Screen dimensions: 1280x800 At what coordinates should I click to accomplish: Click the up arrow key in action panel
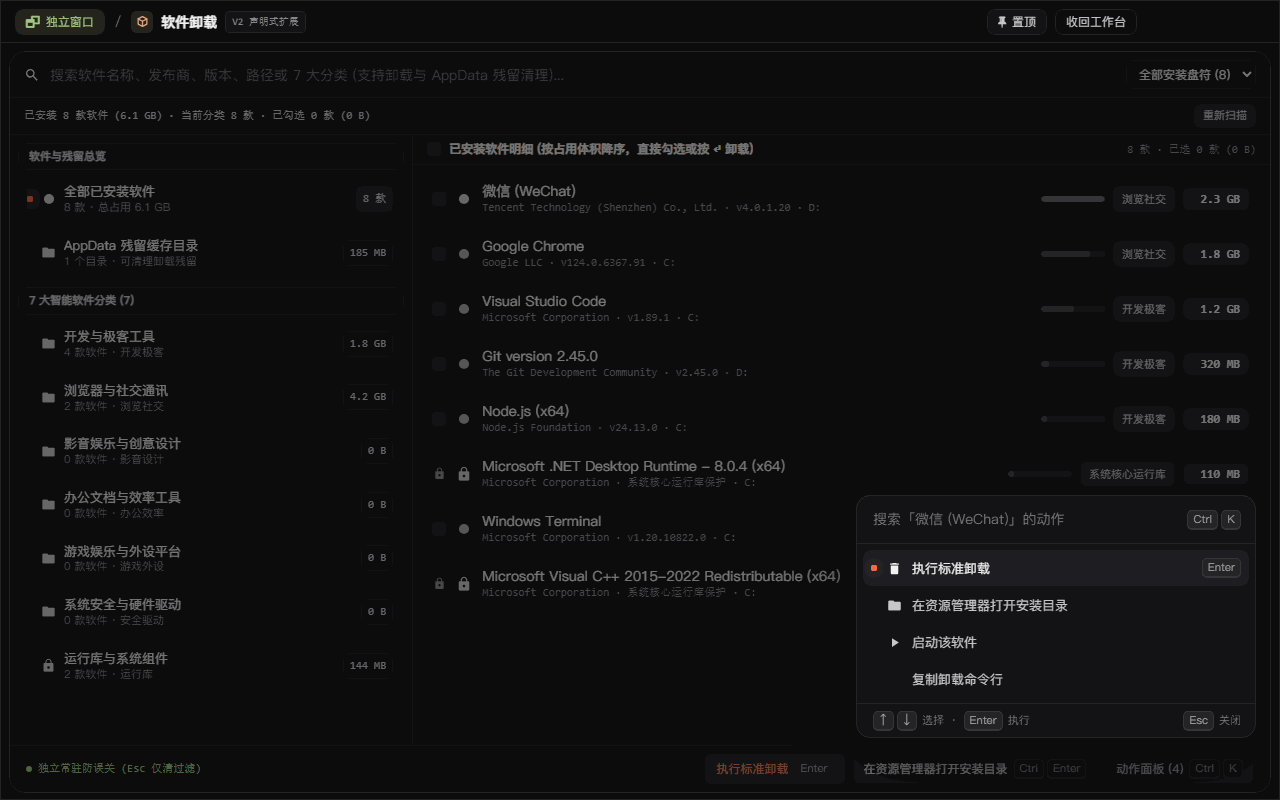click(x=883, y=720)
